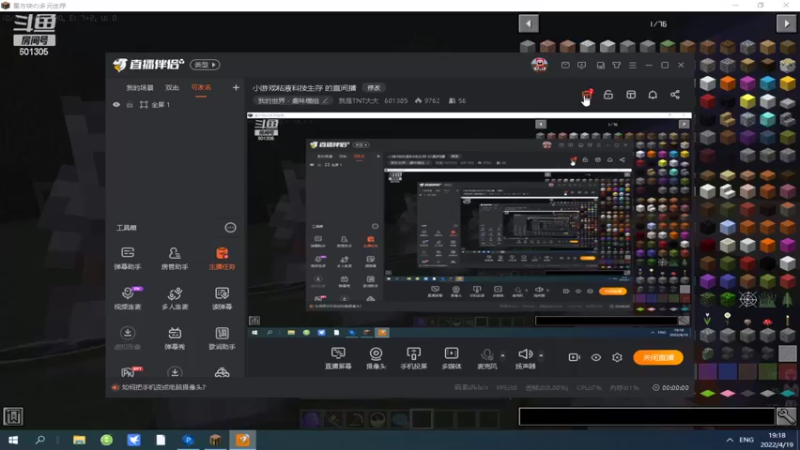The image size is (800, 450).
Task: Open the stream settings gear
Action: (x=617, y=357)
